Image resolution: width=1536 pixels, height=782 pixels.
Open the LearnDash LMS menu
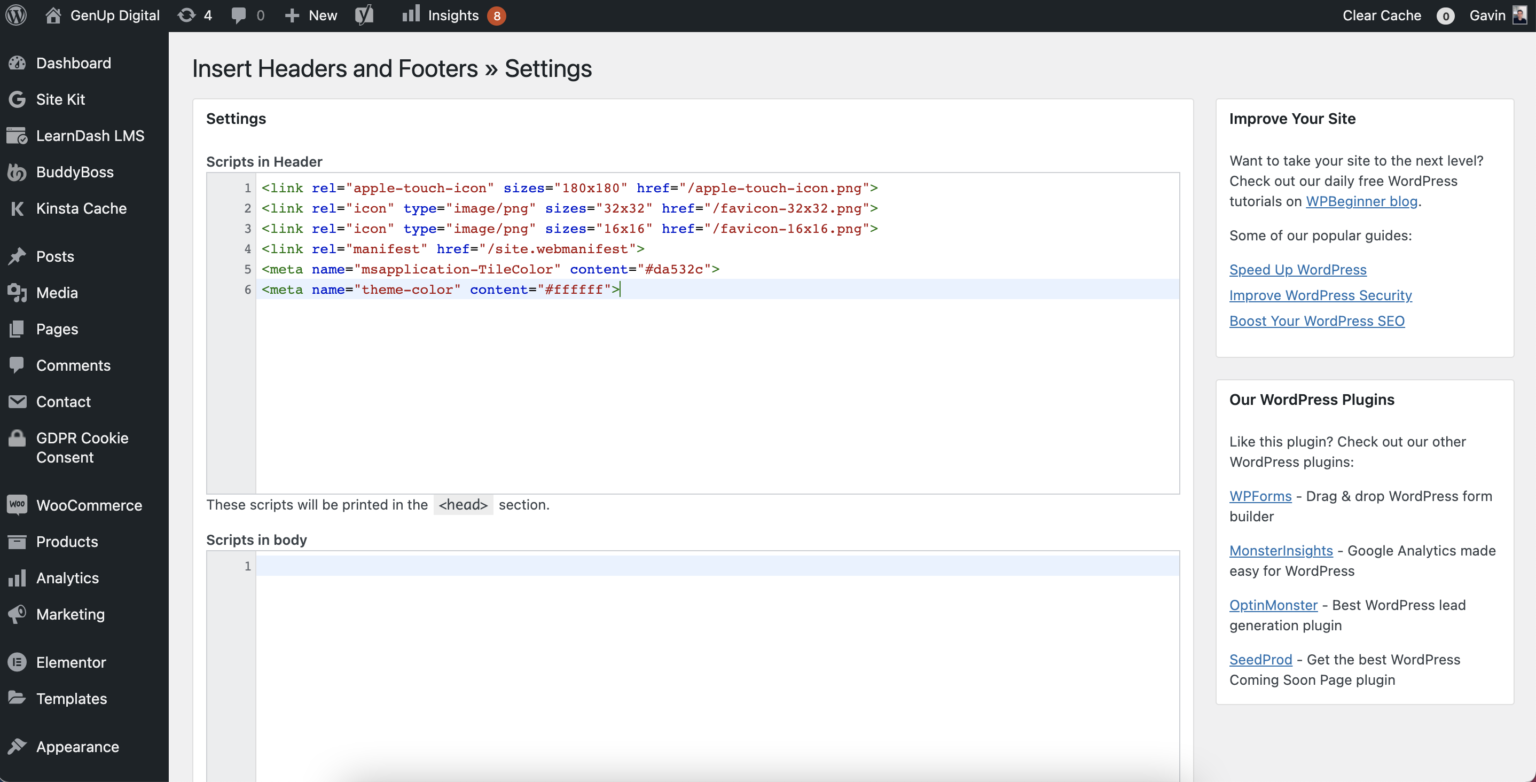[90, 136]
